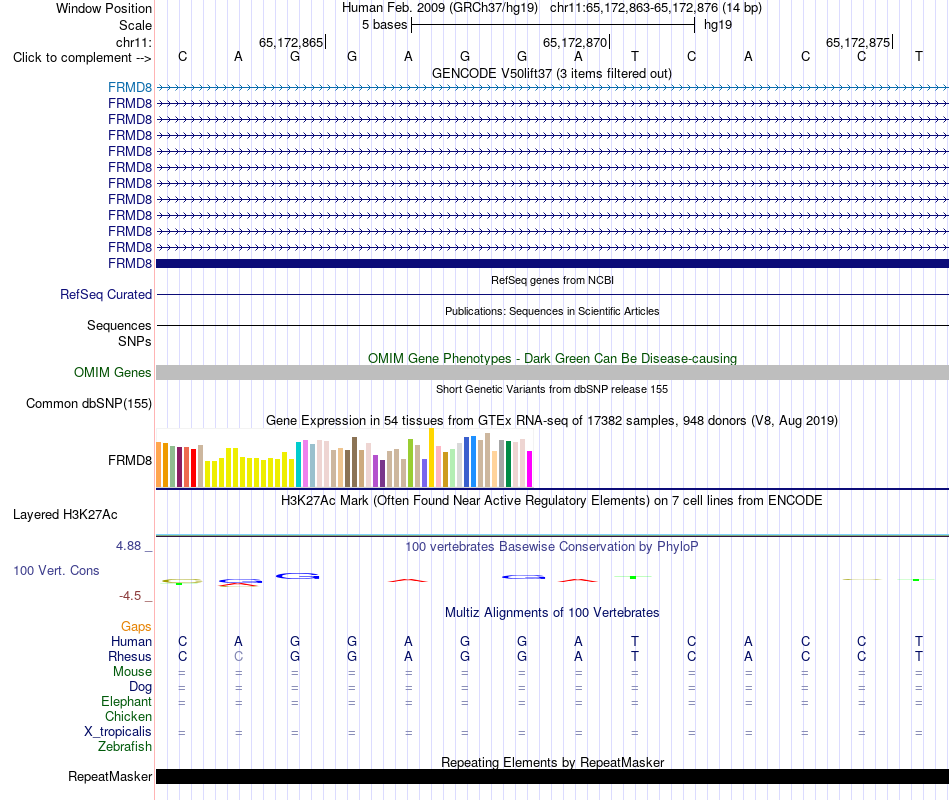This screenshot has width=950, height=800.
Task: Click the 4.88 PhyloP upper scale value
Action: coord(128,546)
